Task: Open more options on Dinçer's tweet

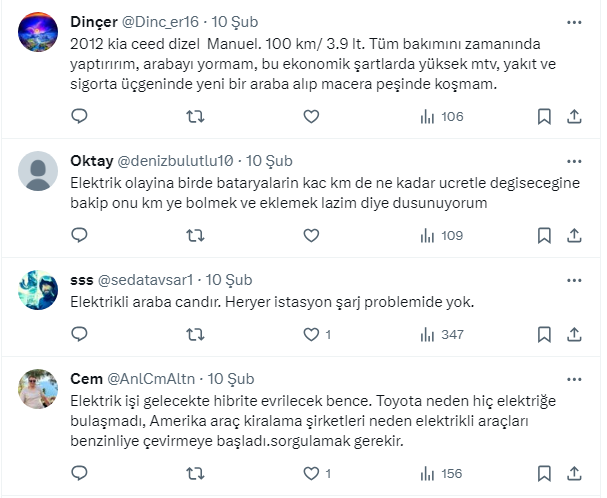Action: pyautogui.click(x=574, y=21)
